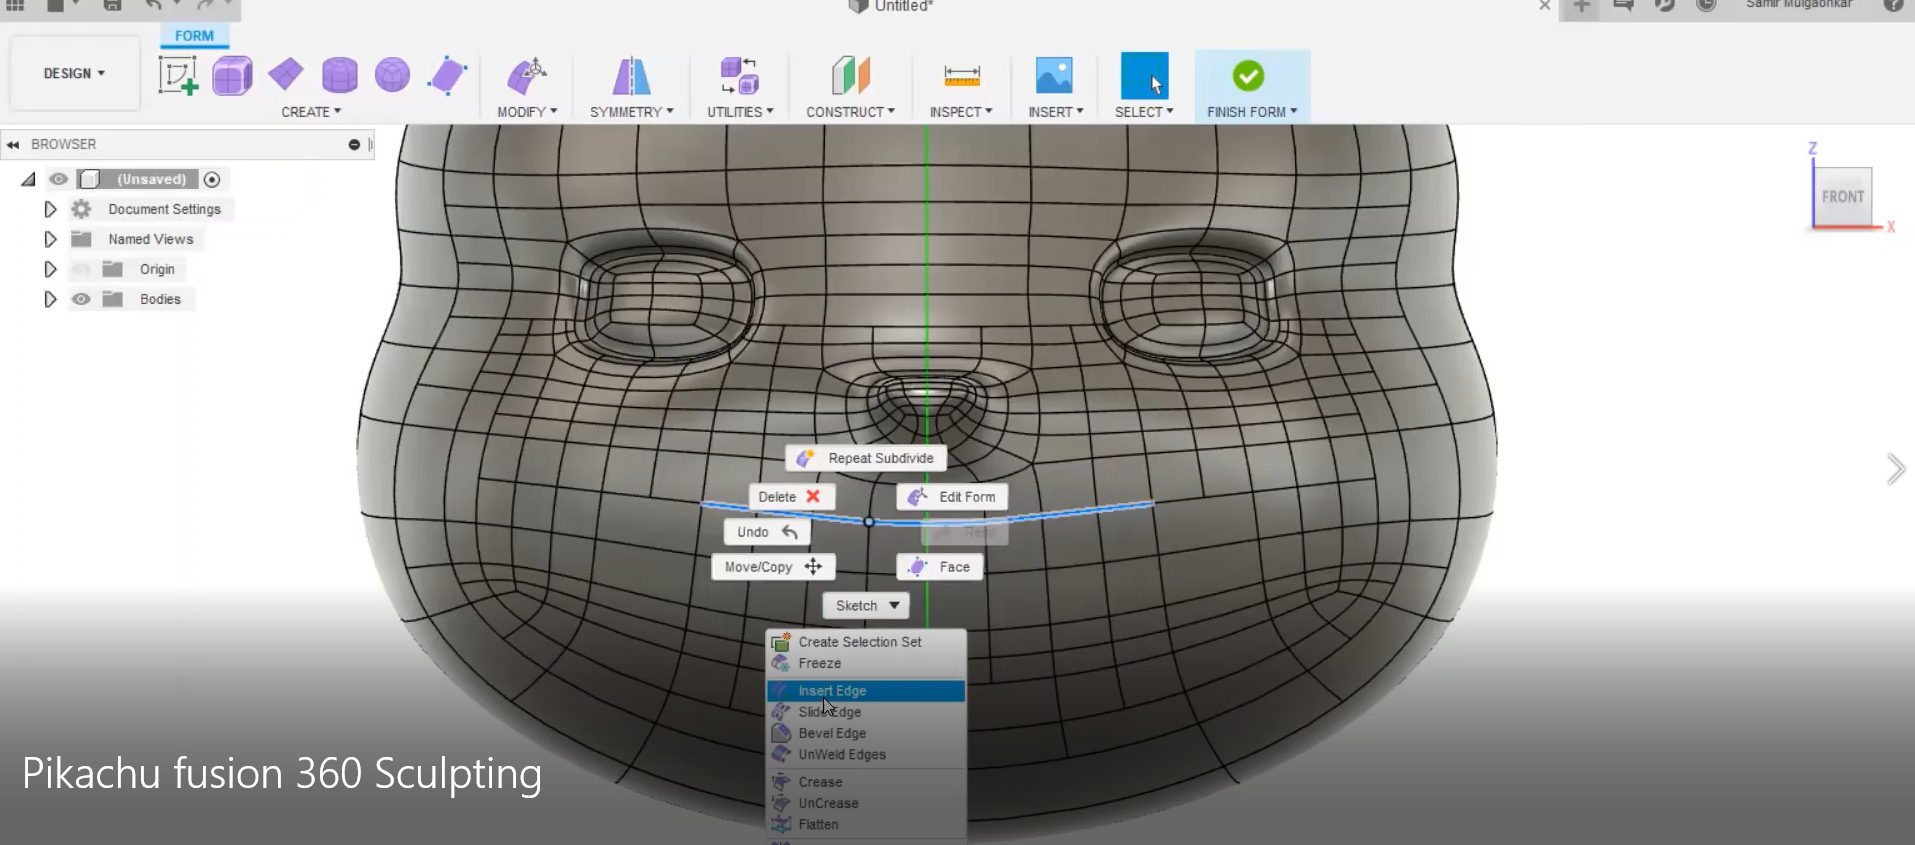This screenshot has width=1915, height=845.
Task: Click the blue Select tool icon
Action: 1144,76
